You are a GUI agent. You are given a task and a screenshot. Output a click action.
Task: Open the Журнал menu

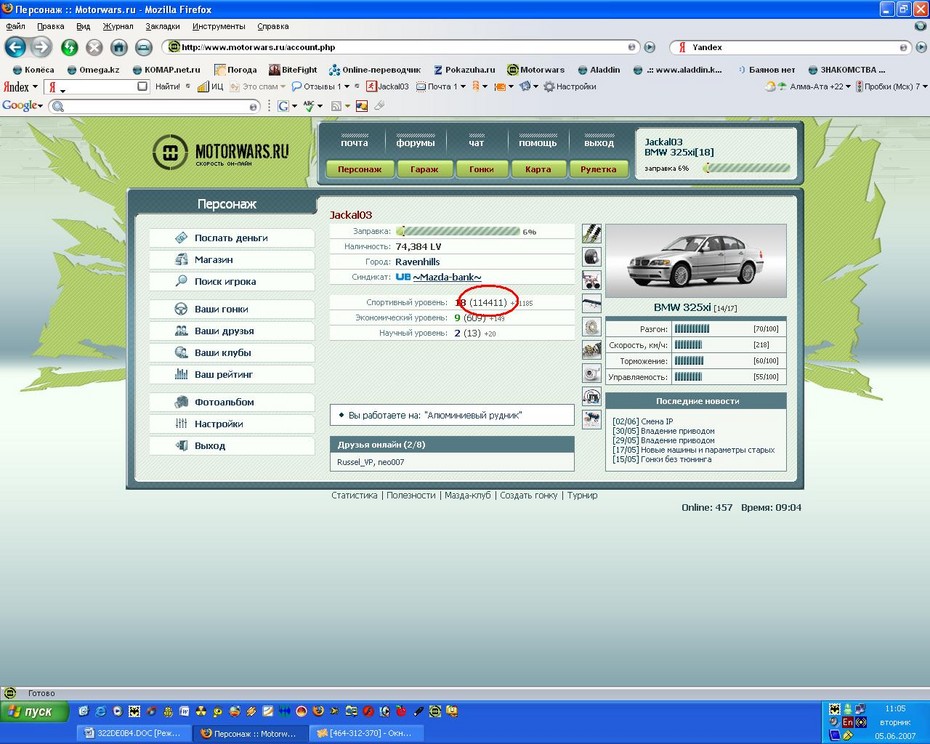(117, 27)
